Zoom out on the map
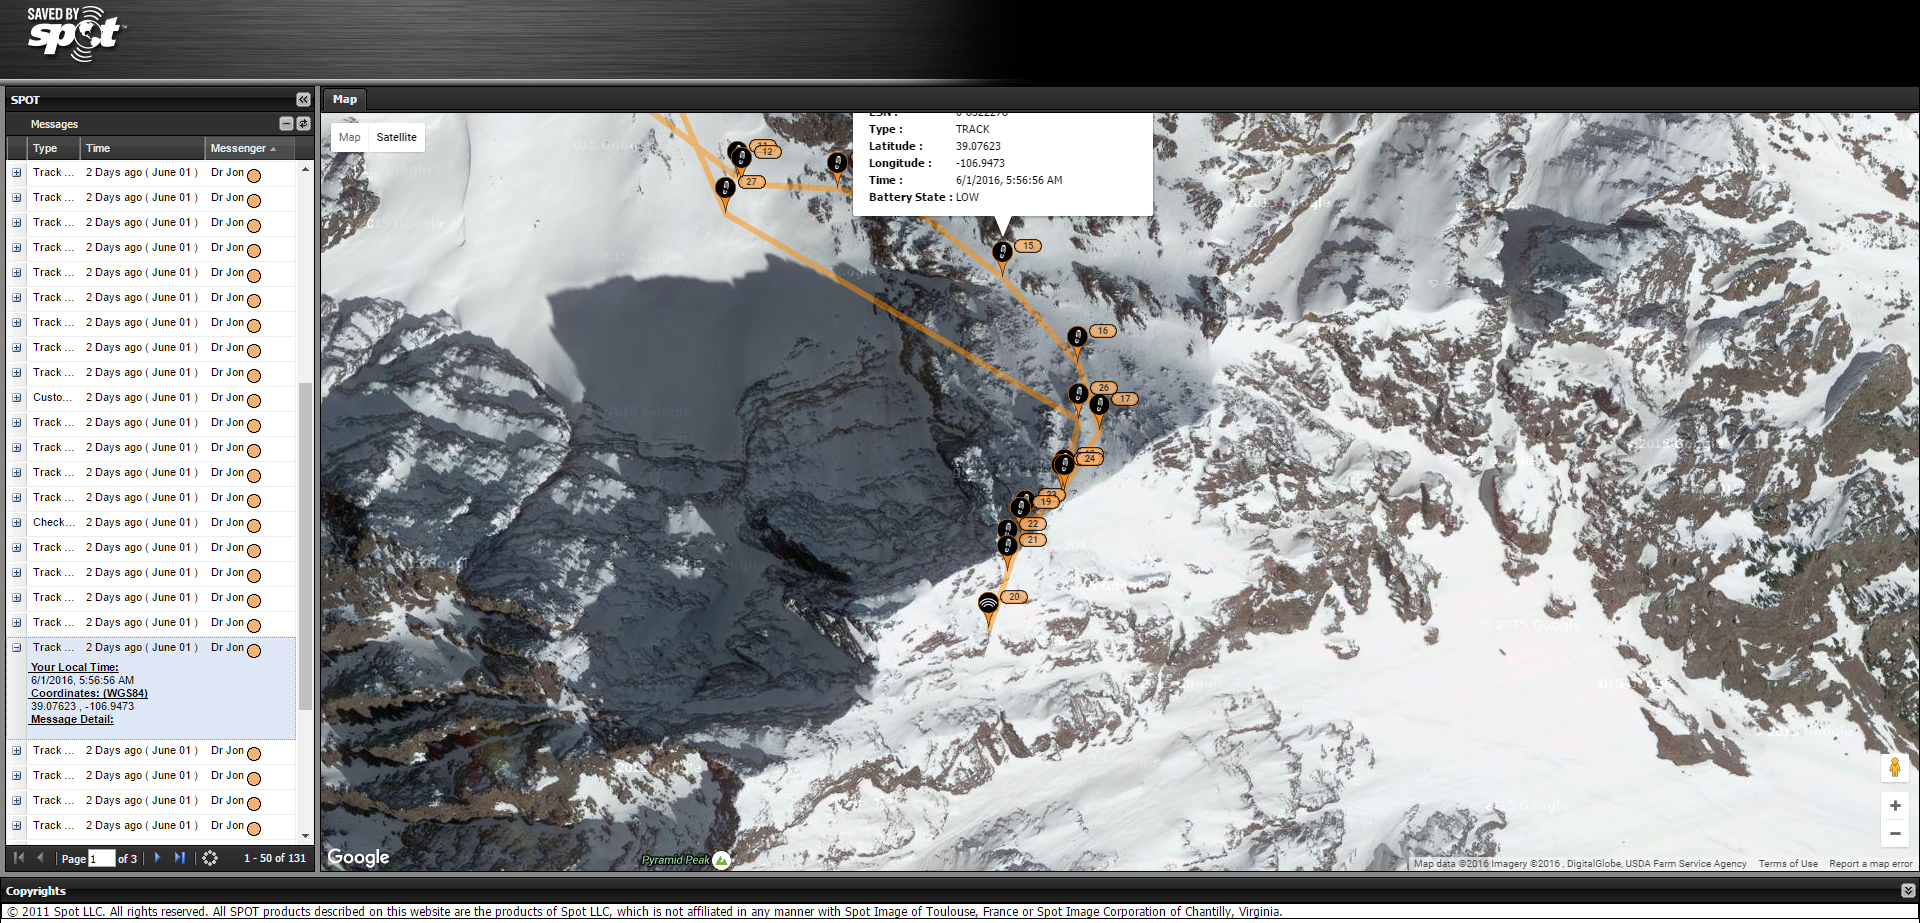1920x923 pixels. pos(1894,833)
